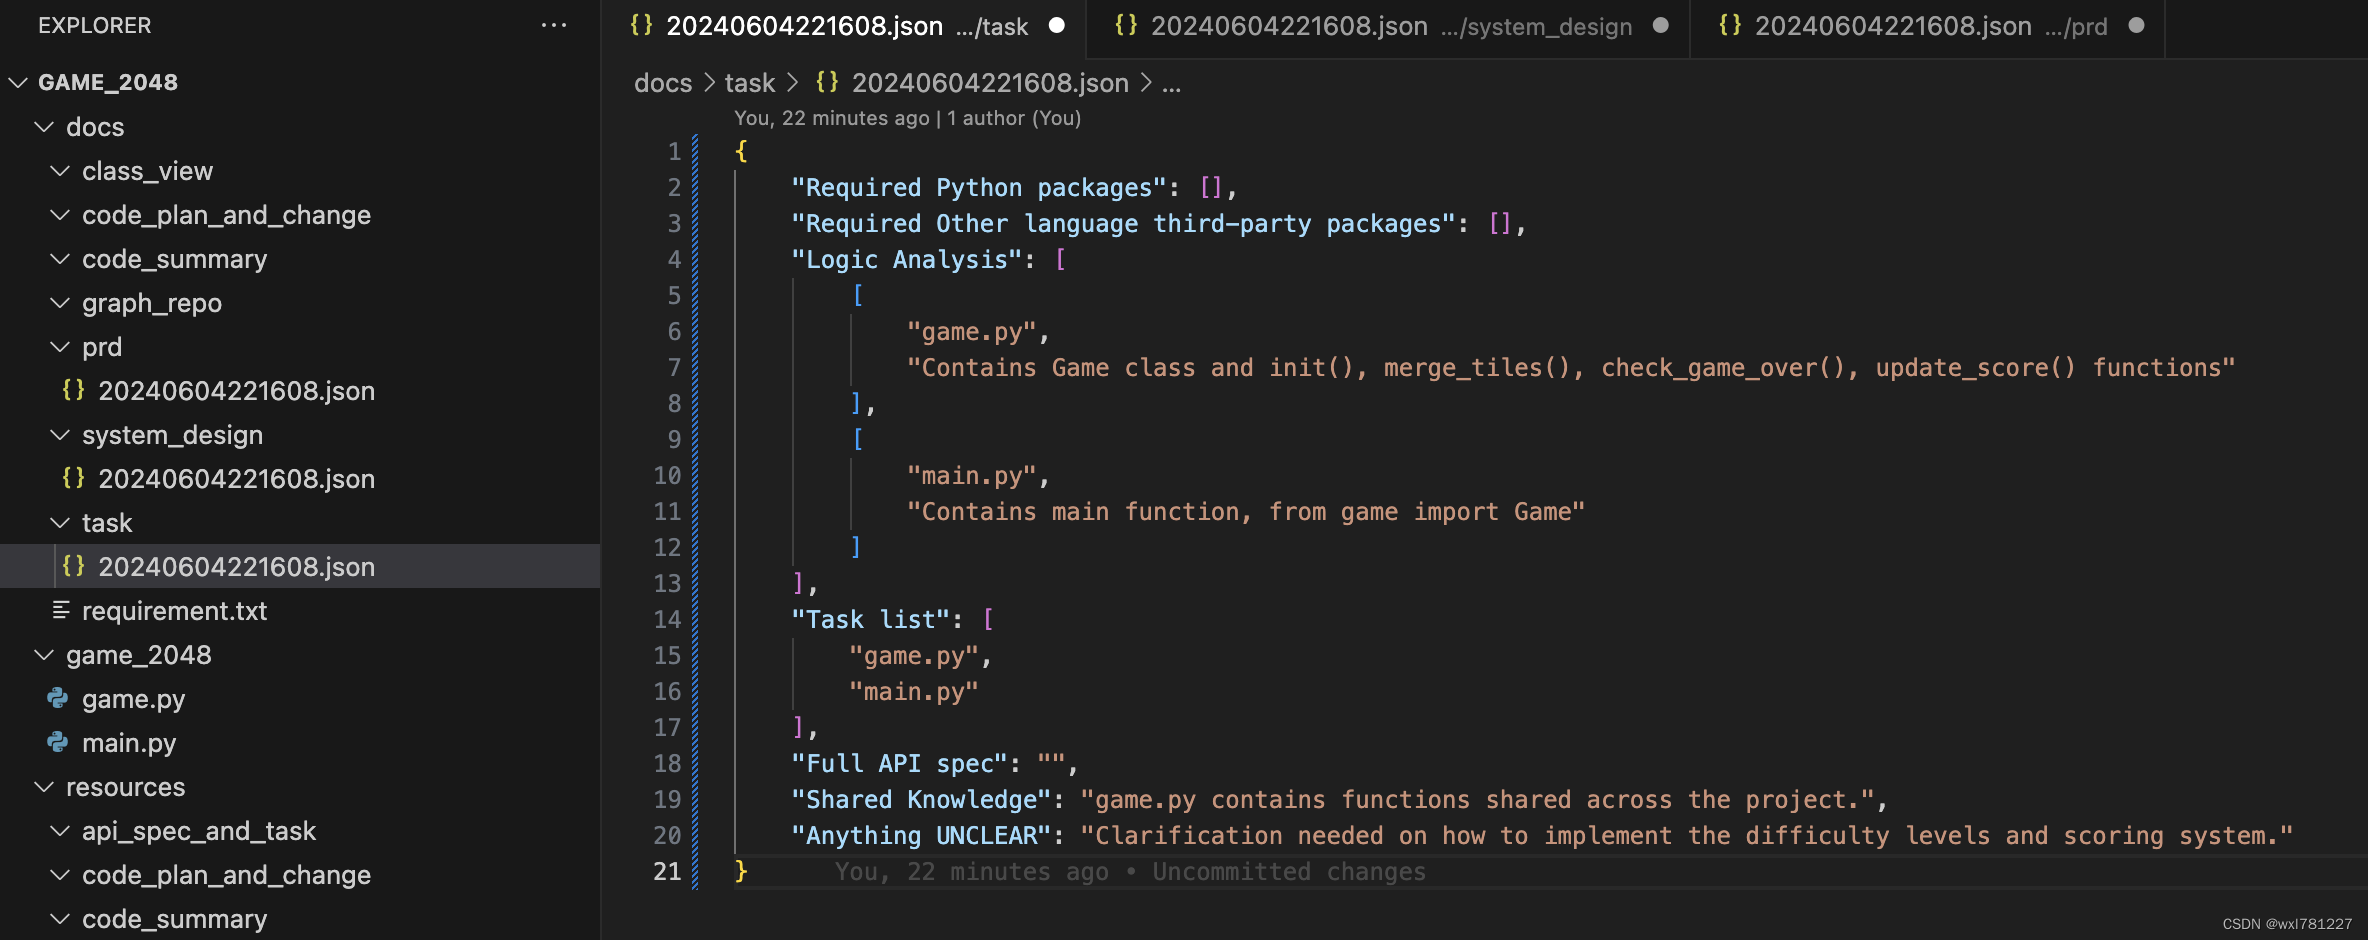The width and height of the screenshot is (2368, 940).
Task: Click the braces icon in the breadcrumb bar
Action: (827, 82)
